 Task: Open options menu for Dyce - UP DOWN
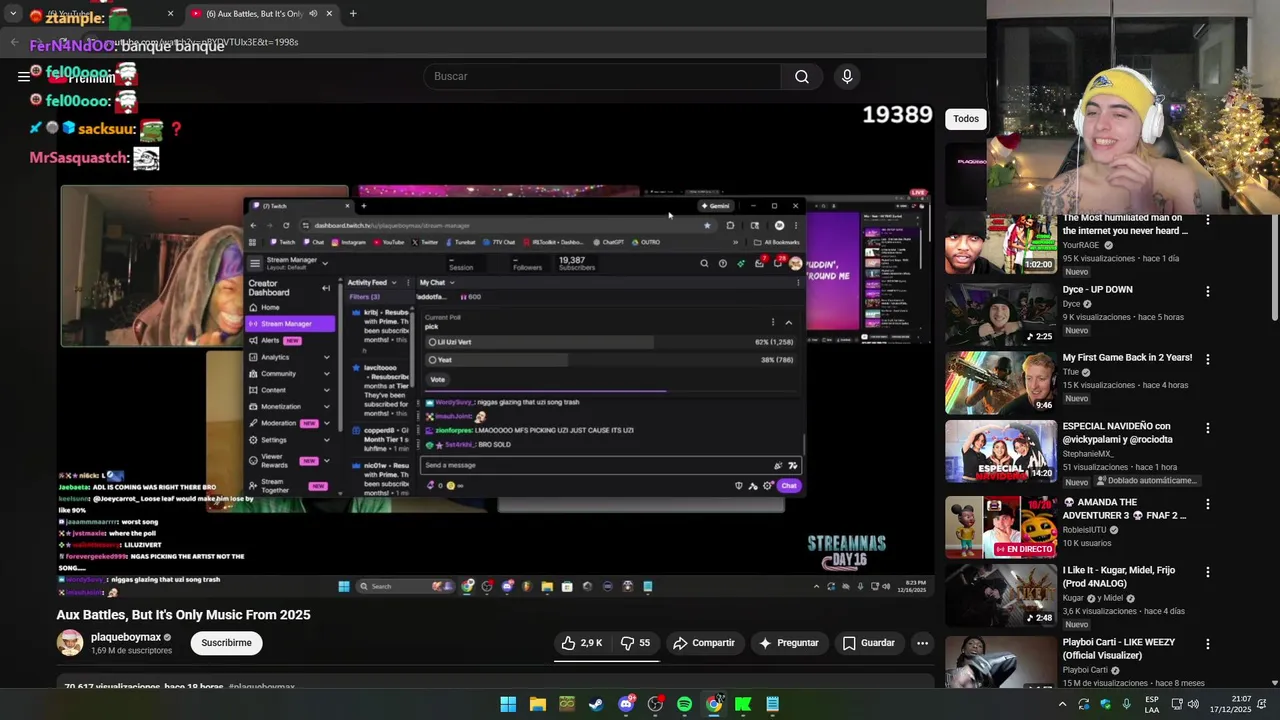coord(1207,291)
